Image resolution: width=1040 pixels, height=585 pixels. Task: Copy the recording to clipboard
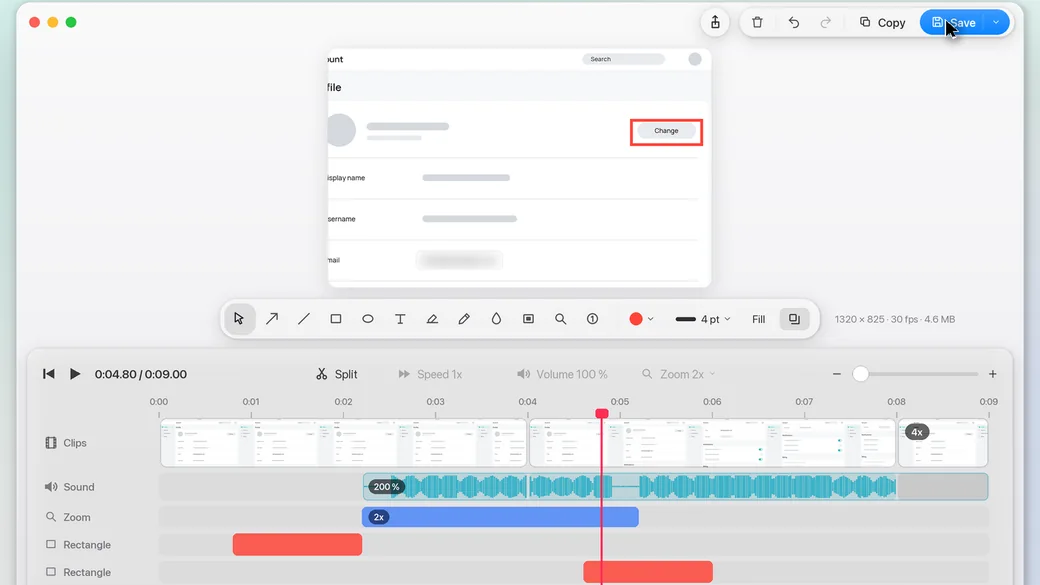click(882, 23)
